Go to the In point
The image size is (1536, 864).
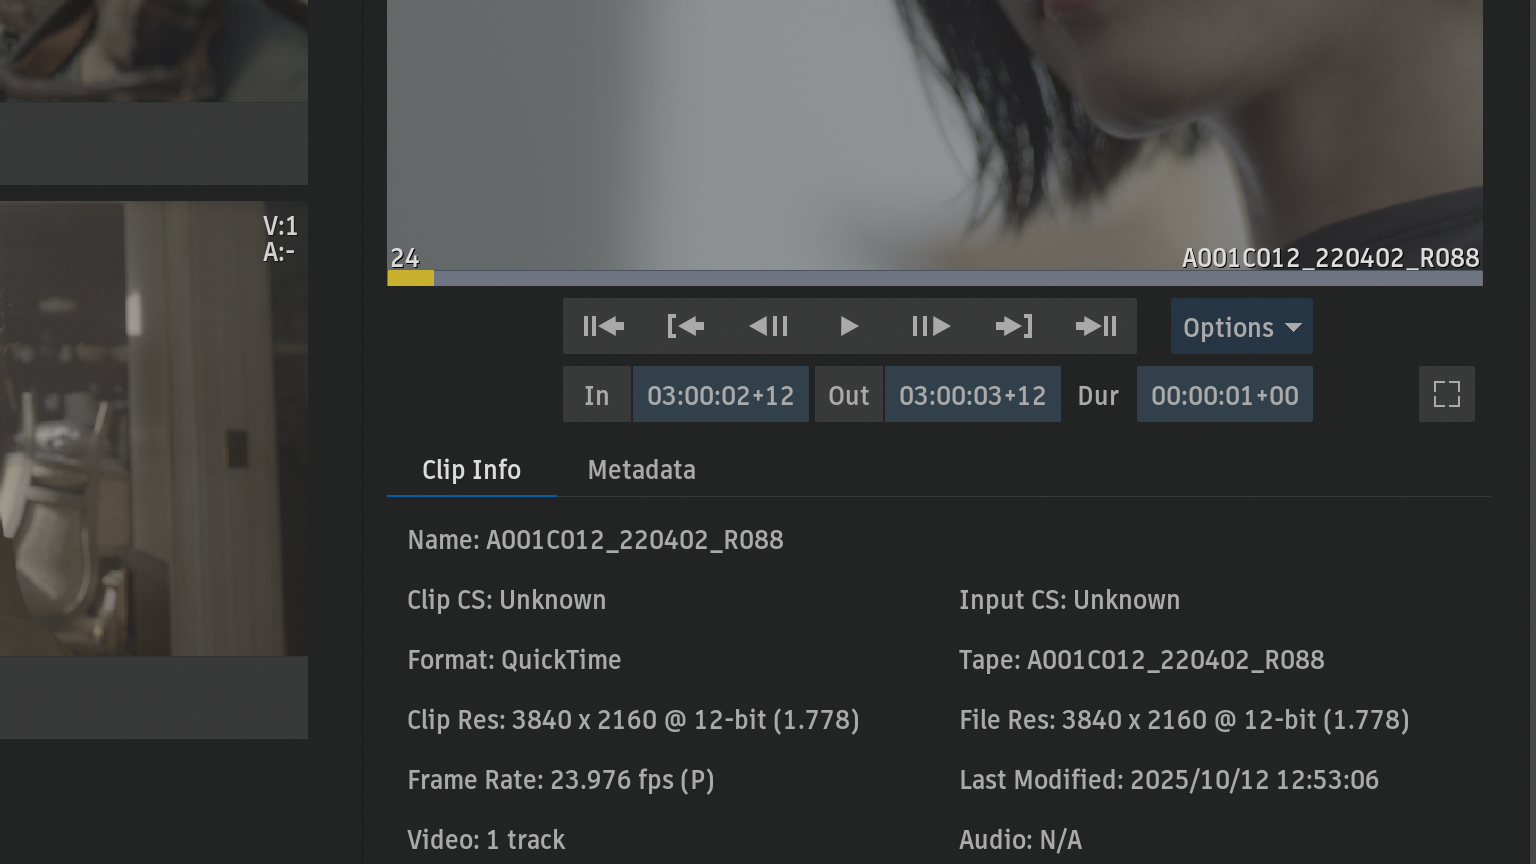[686, 326]
